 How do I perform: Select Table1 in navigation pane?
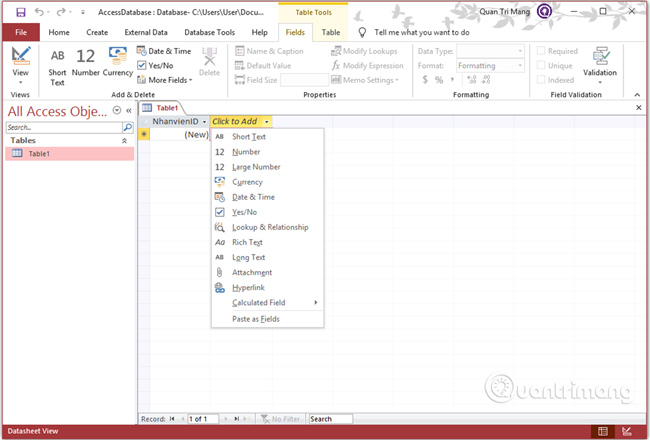pyautogui.click(x=70, y=153)
